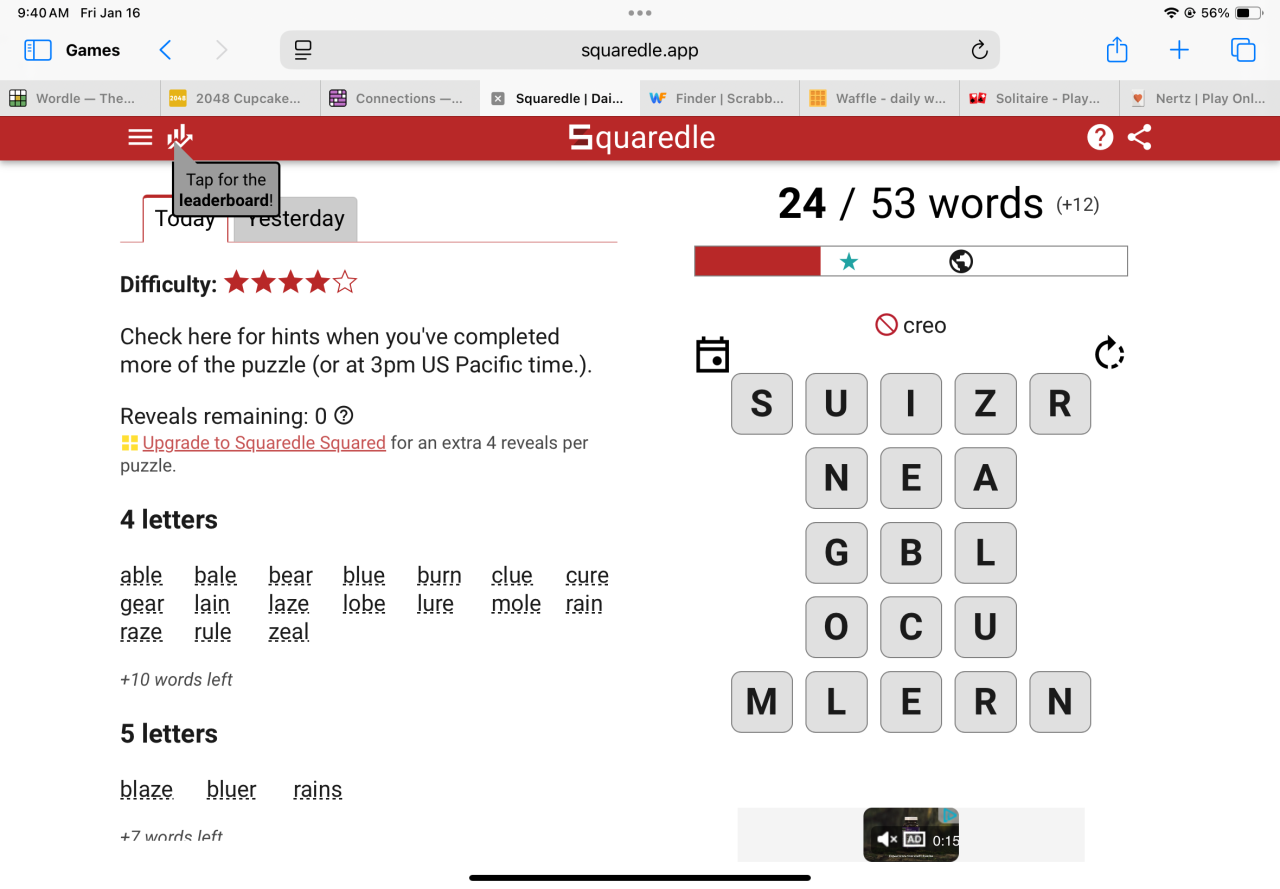Viewport: 1280px width, 889px height.
Task: Tap the "+10 words left" note
Action: pos(176,680)
